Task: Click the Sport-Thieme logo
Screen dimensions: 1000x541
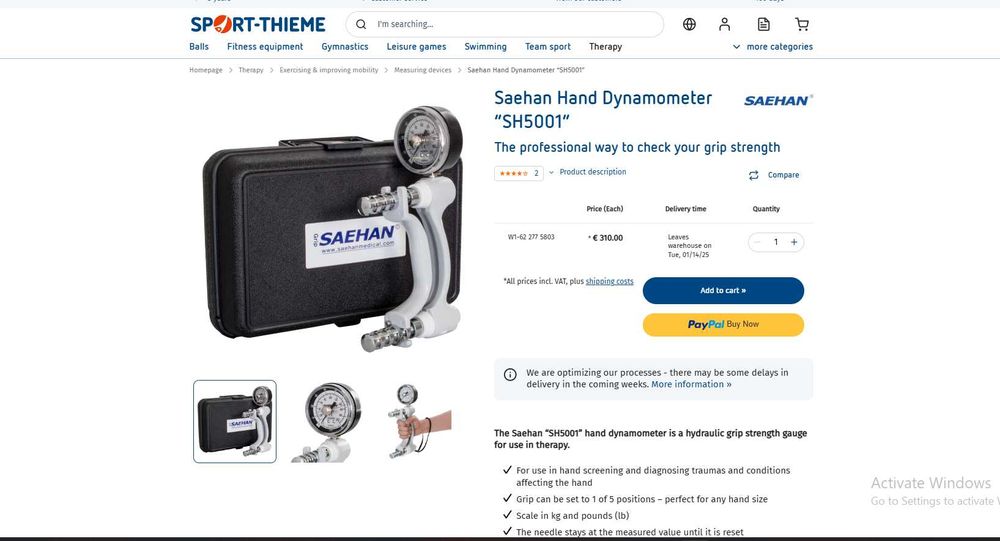Action: [258, 24]
